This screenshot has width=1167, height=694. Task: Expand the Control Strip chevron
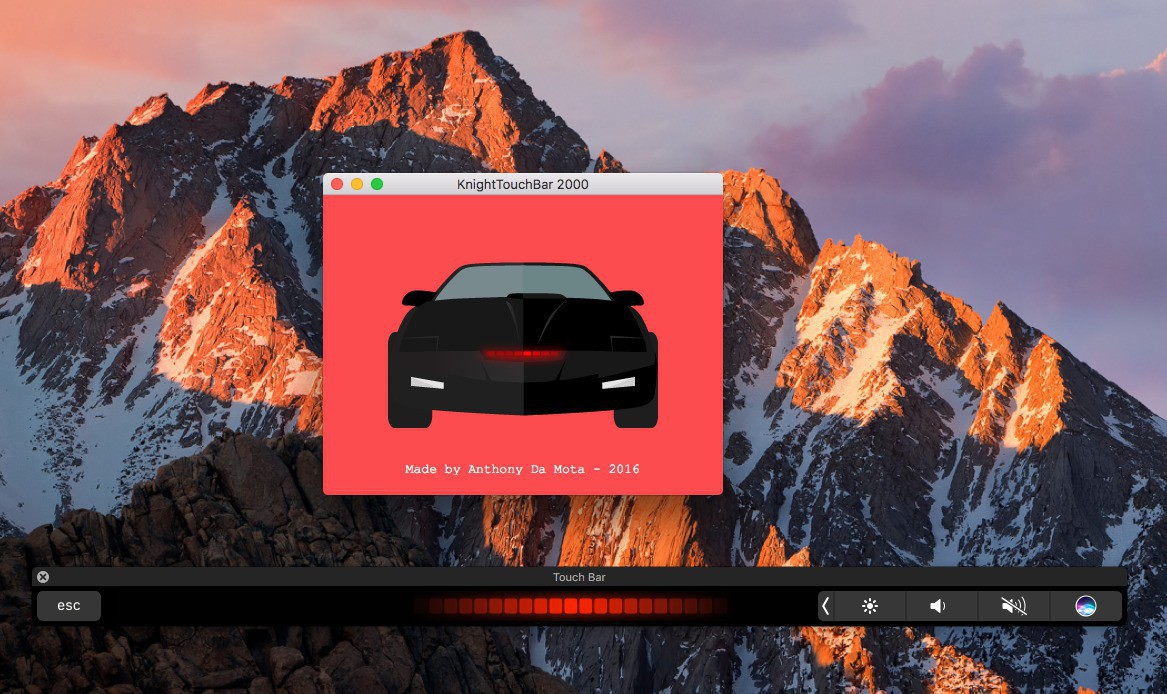825,606
